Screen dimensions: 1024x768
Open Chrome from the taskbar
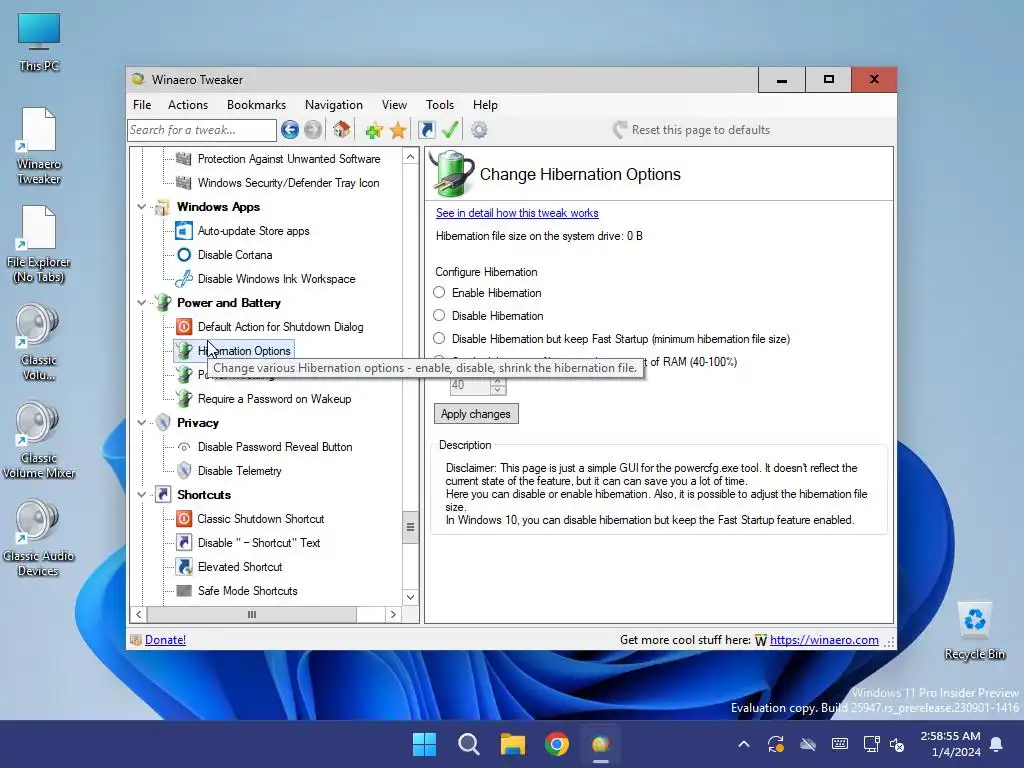point(556,744)
